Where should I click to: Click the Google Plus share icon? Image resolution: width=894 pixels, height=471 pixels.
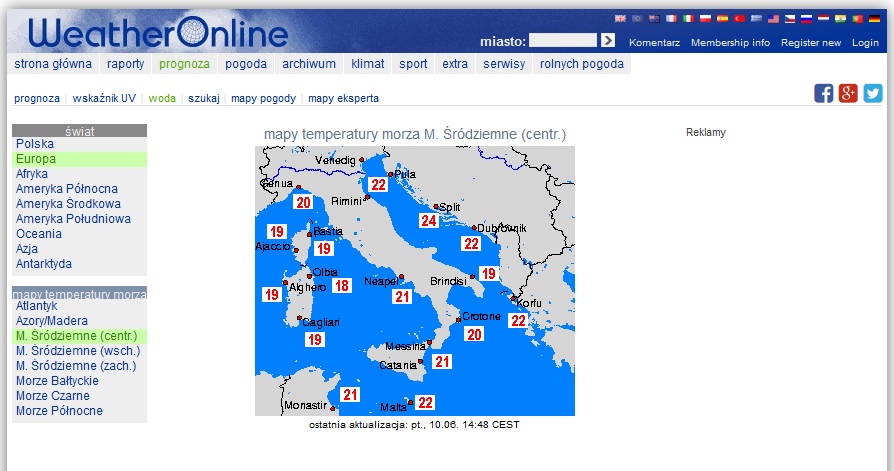848,93
